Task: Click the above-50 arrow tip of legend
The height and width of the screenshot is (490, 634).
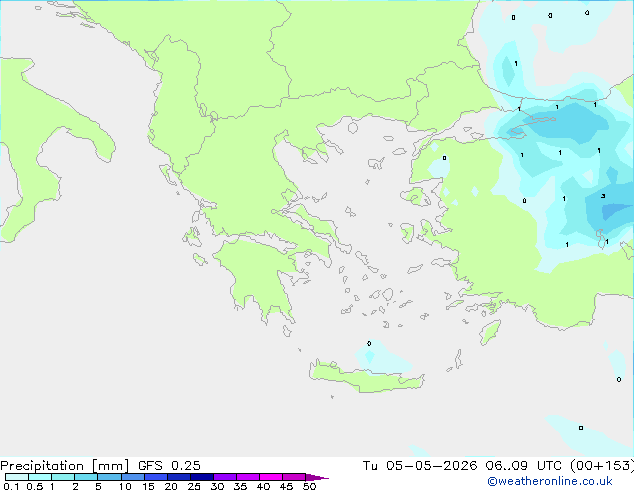Action: tap(317, 477)
